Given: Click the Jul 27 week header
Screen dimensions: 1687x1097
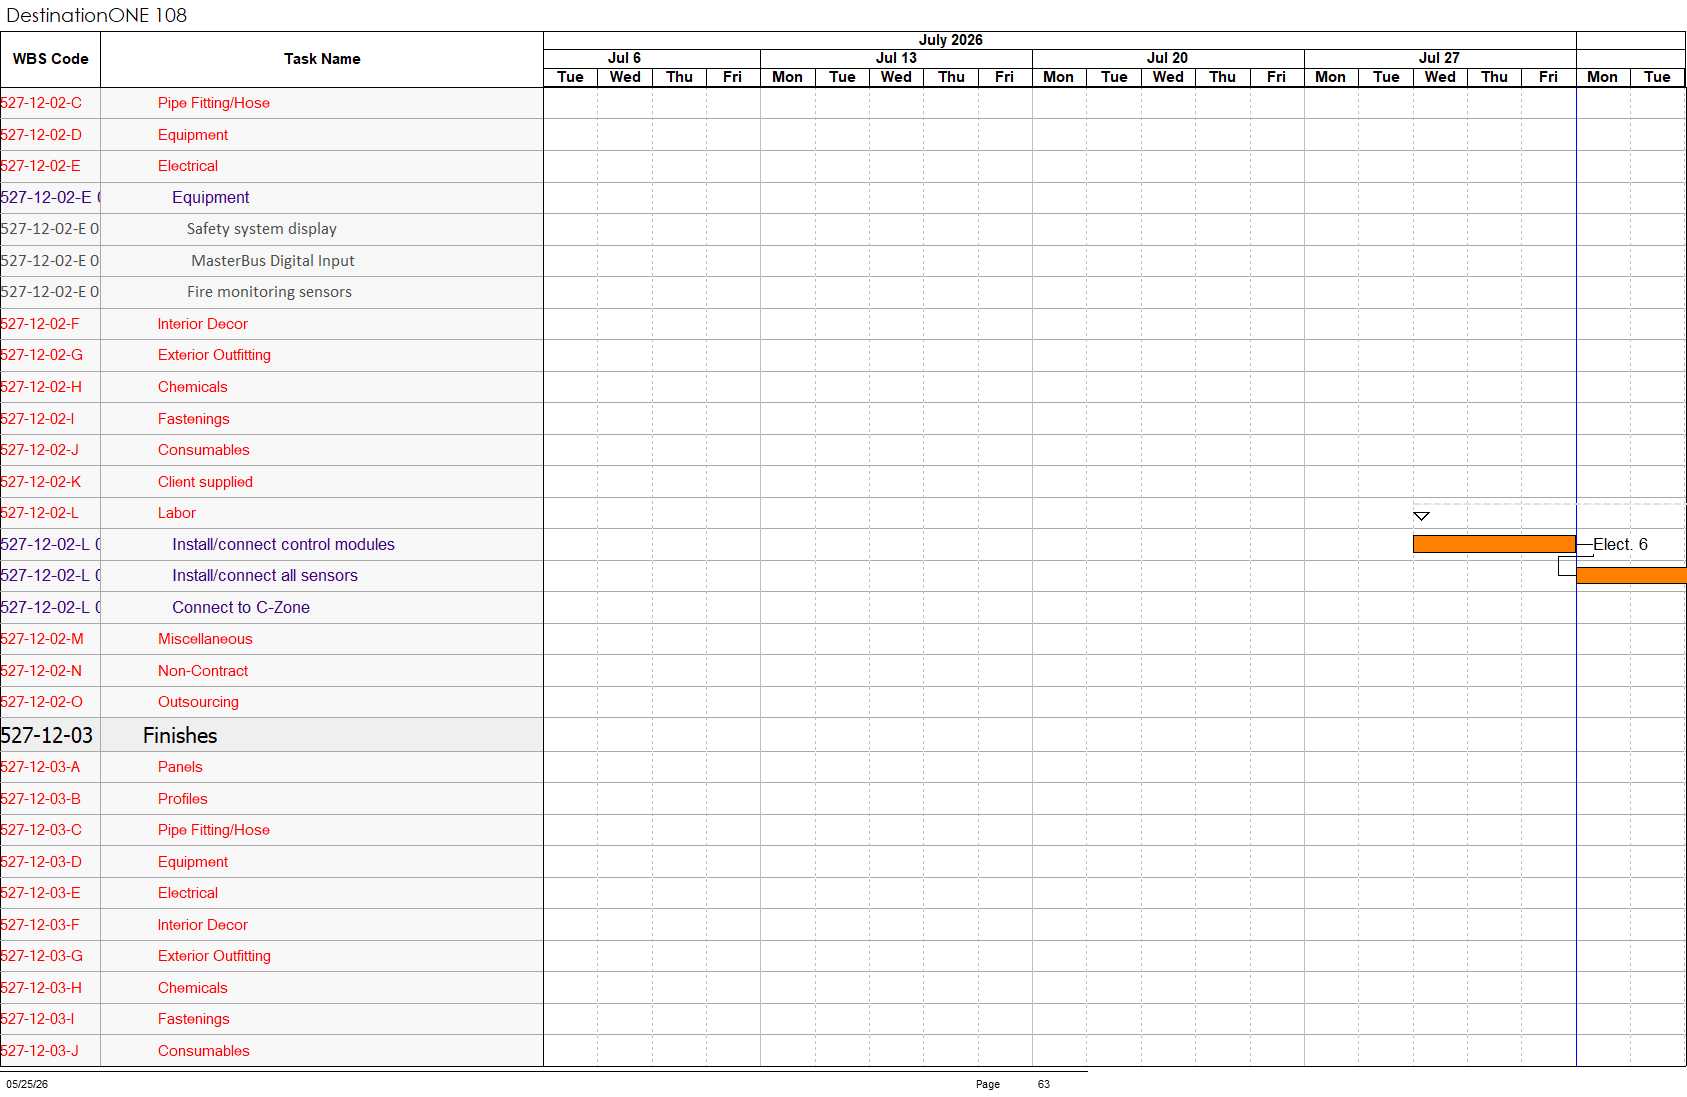Looking at the screenshot, I should coord(1439,58).
